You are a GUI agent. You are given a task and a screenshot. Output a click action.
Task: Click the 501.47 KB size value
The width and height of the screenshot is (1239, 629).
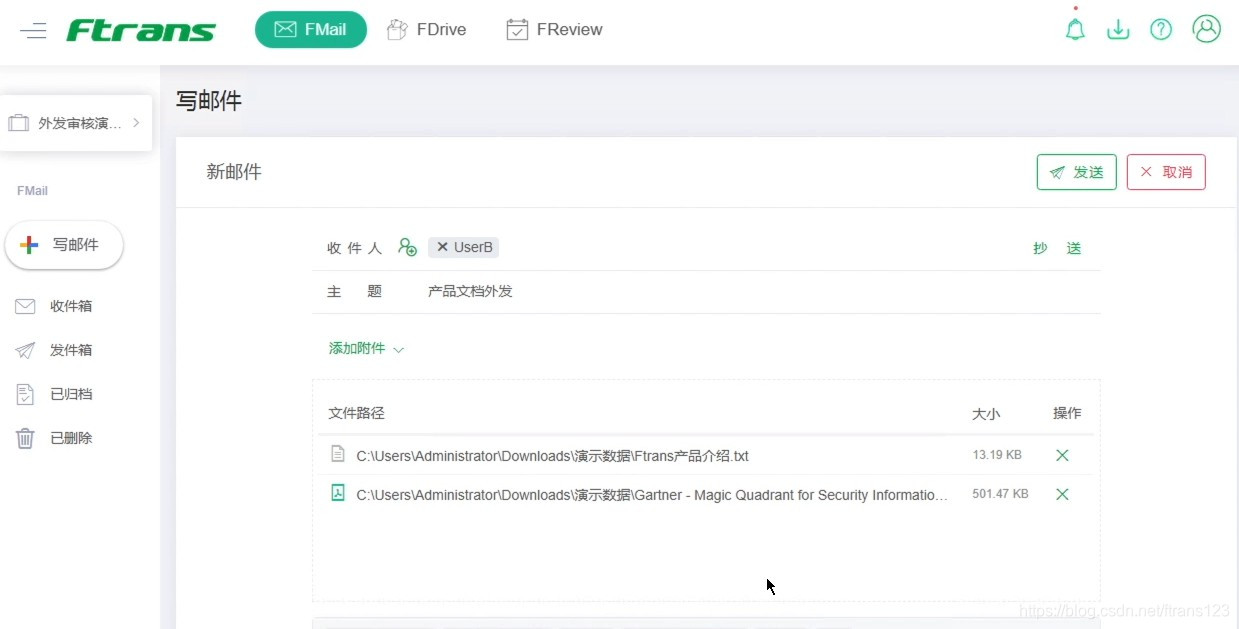click(1000, 494)
